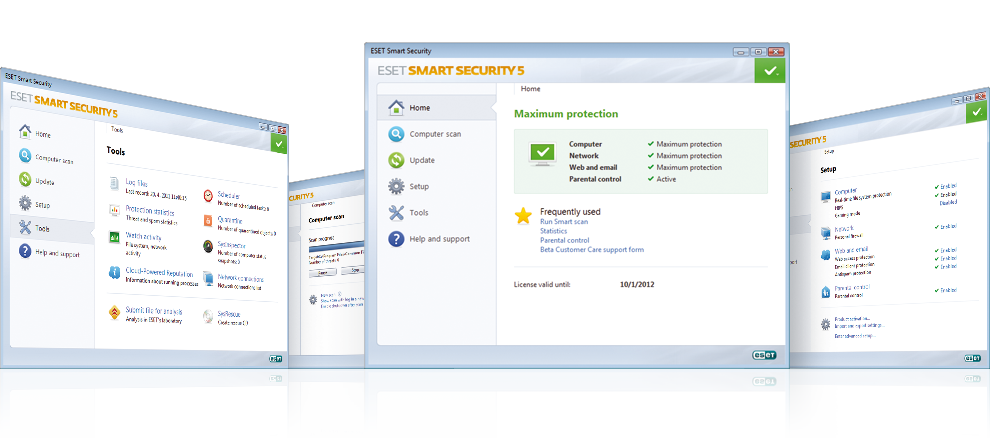990x440 pixels.
Task: Click Network row's Maximum protection status
Action: [684, 156]
